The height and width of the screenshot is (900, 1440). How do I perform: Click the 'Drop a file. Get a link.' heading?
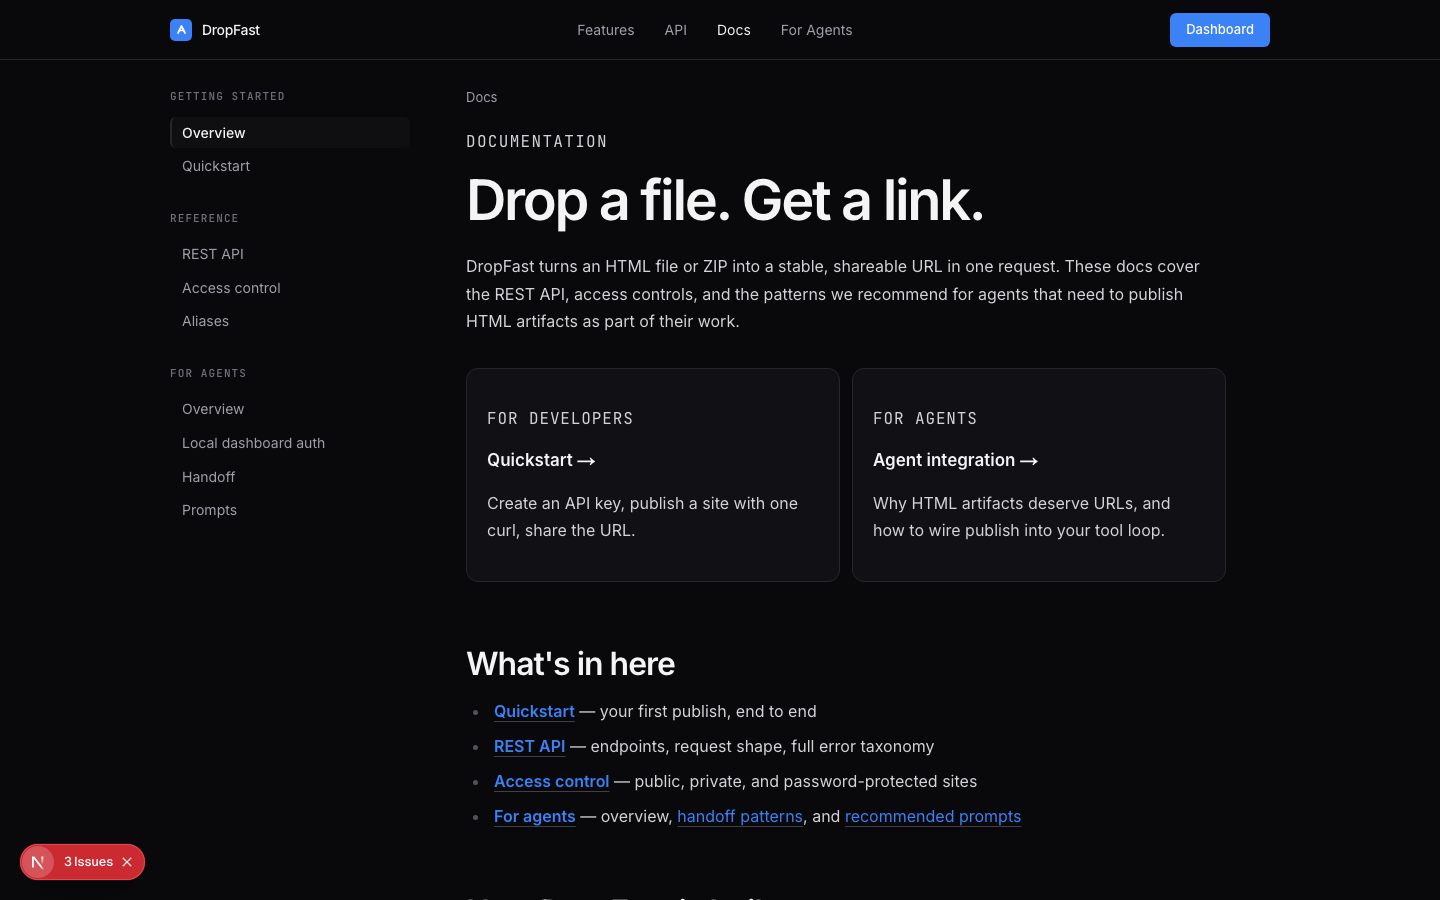click(x=725, y=200)
